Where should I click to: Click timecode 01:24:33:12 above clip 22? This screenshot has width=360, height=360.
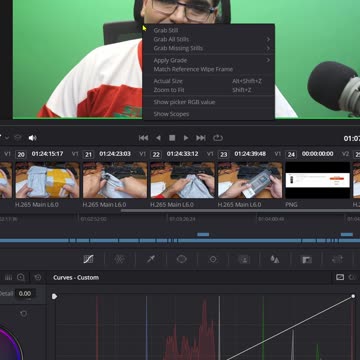click(183, 154)
